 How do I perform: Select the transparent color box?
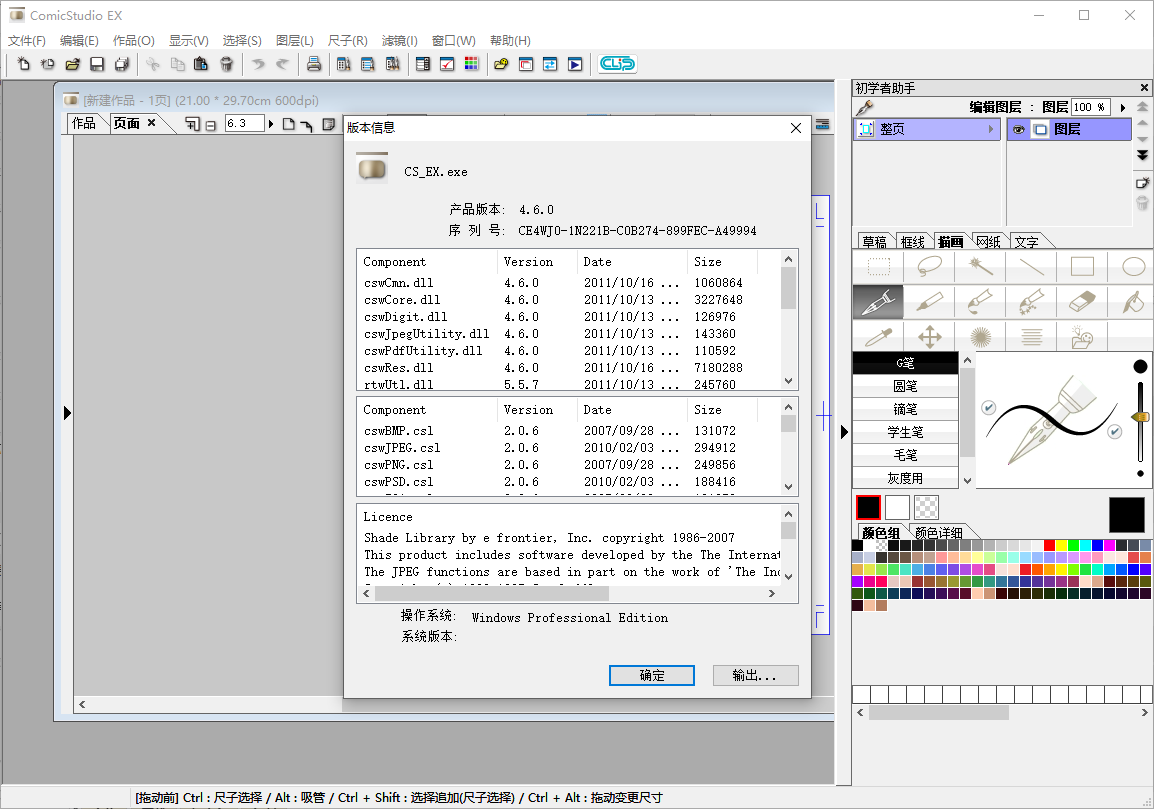[x=926, y=507]
